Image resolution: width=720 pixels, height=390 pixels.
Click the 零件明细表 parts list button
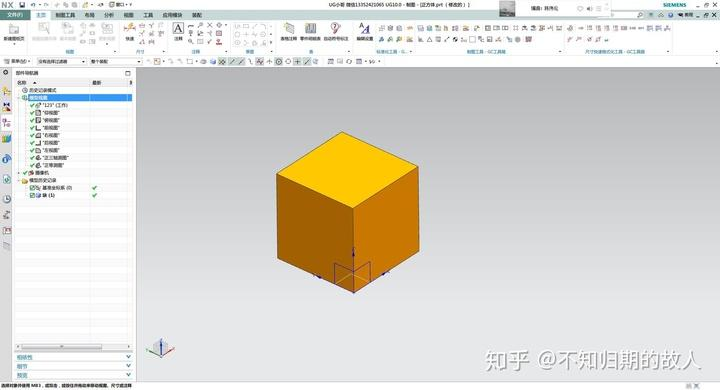(310, 32)
